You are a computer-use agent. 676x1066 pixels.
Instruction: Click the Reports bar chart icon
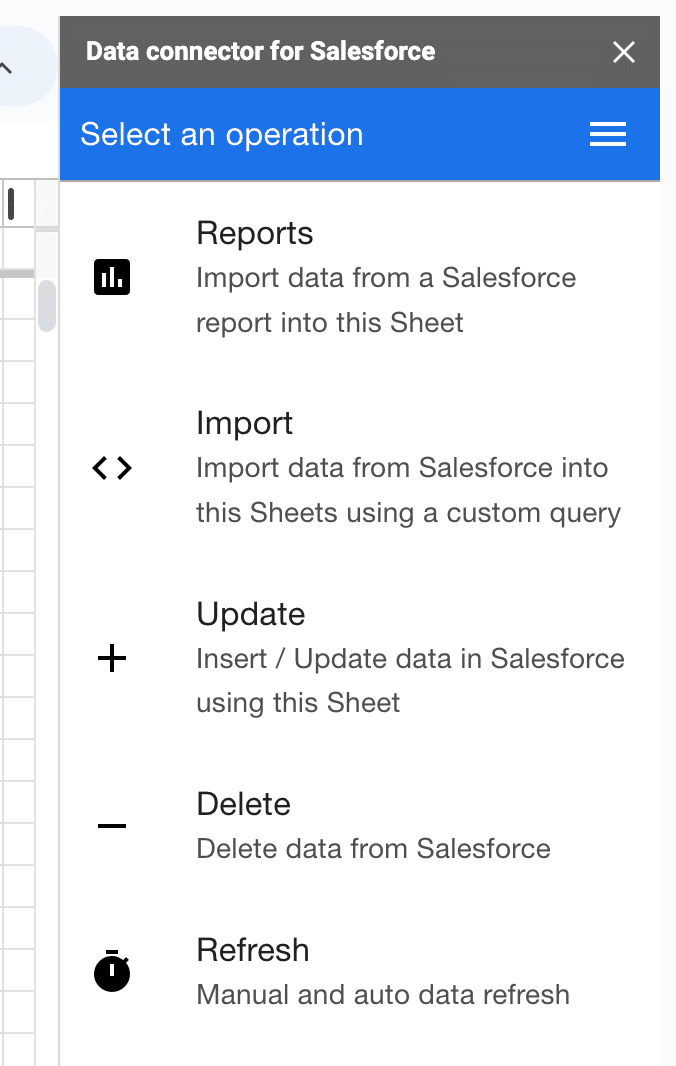[x=112, y=277]
